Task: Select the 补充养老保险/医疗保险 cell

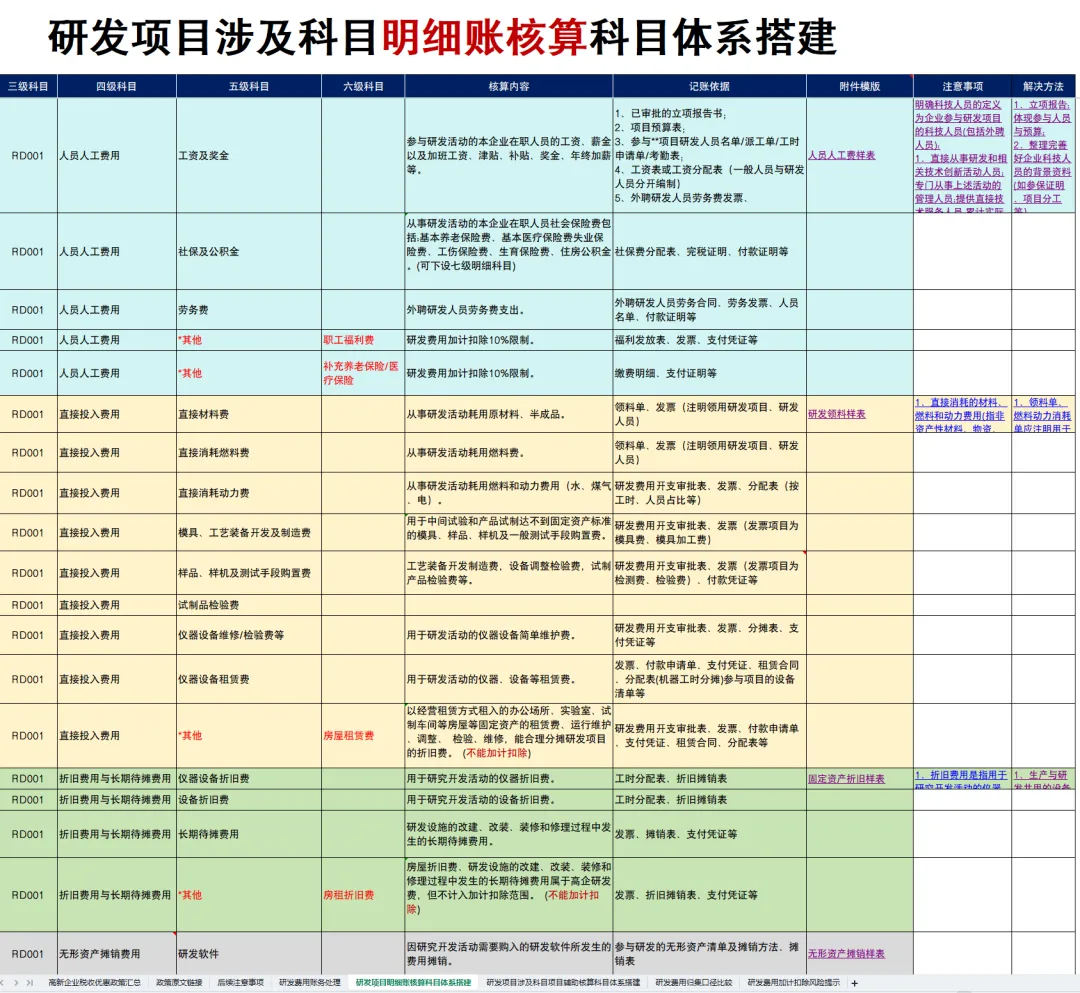Action: (x=363, y=373)
